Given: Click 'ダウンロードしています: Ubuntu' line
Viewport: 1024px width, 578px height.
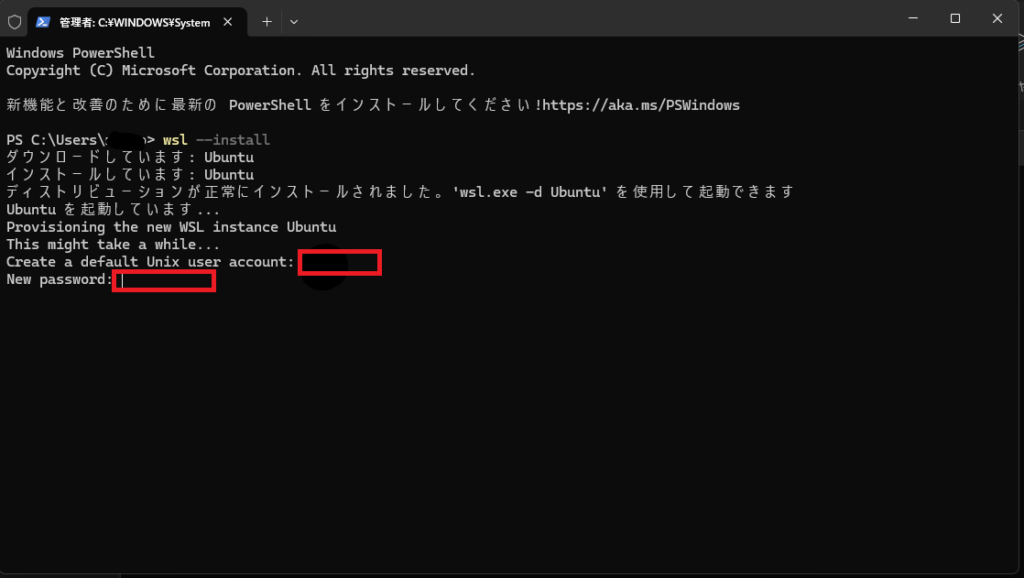Looking at the screenshot, I should [130, 157].
